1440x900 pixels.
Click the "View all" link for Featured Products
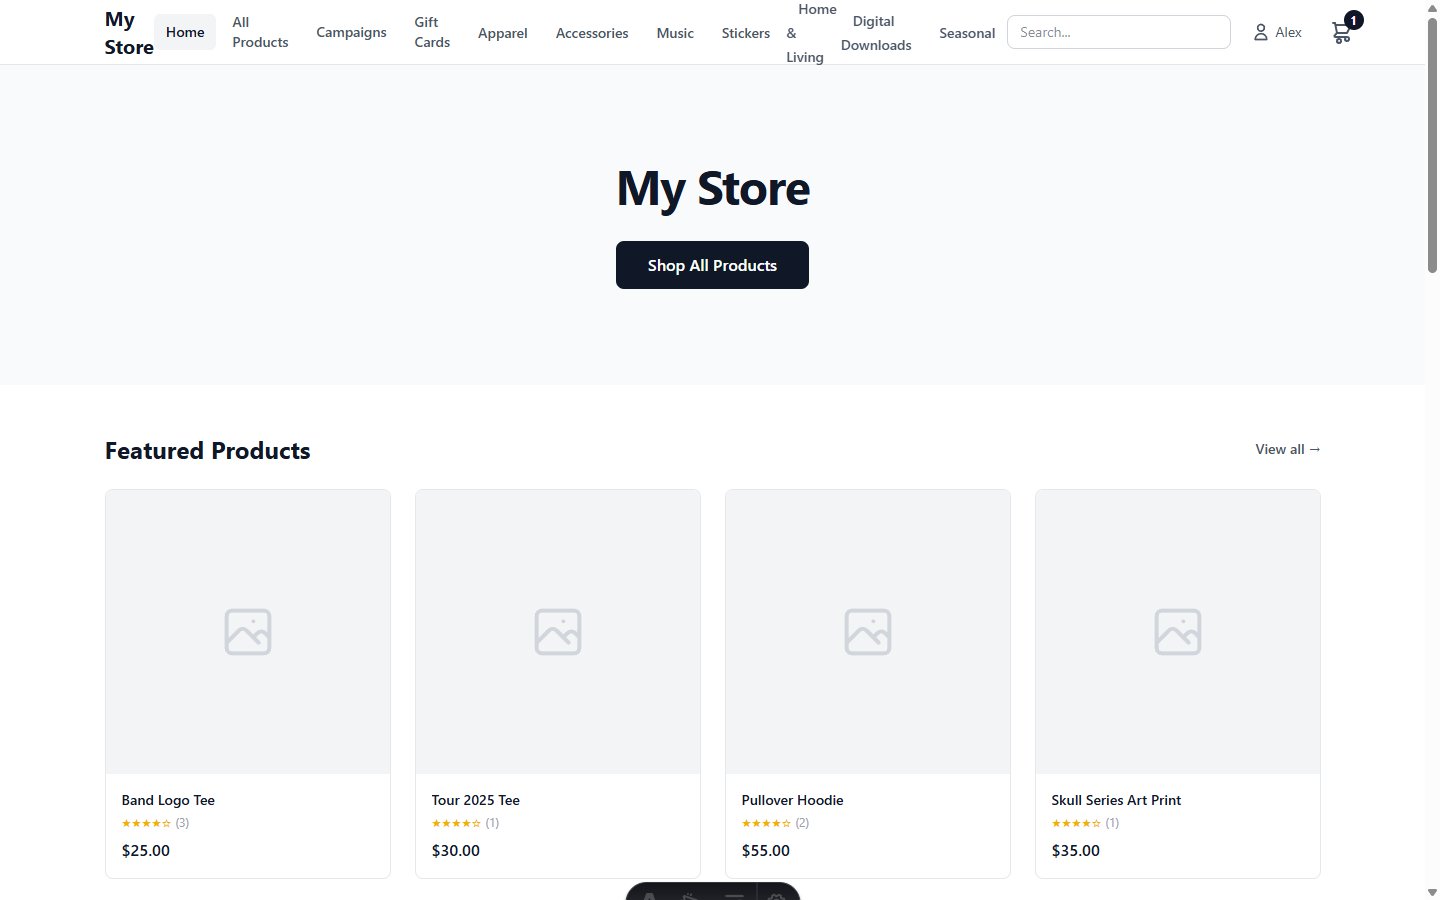(x=1287, y=449)
